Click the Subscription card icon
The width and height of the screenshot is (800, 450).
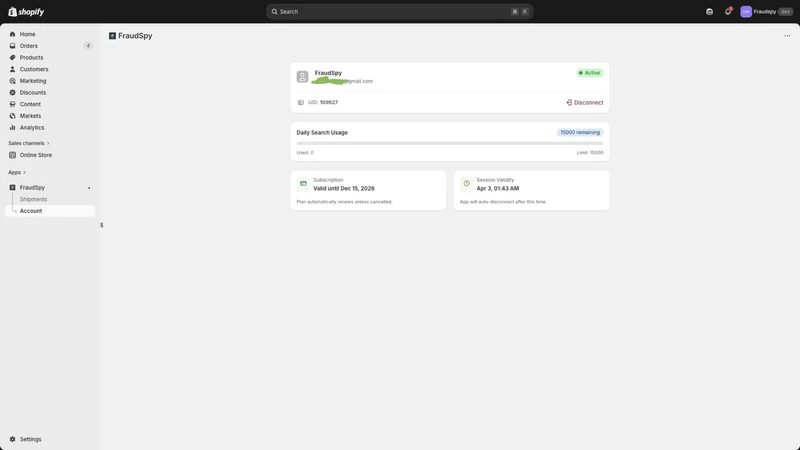pos(303,184)
